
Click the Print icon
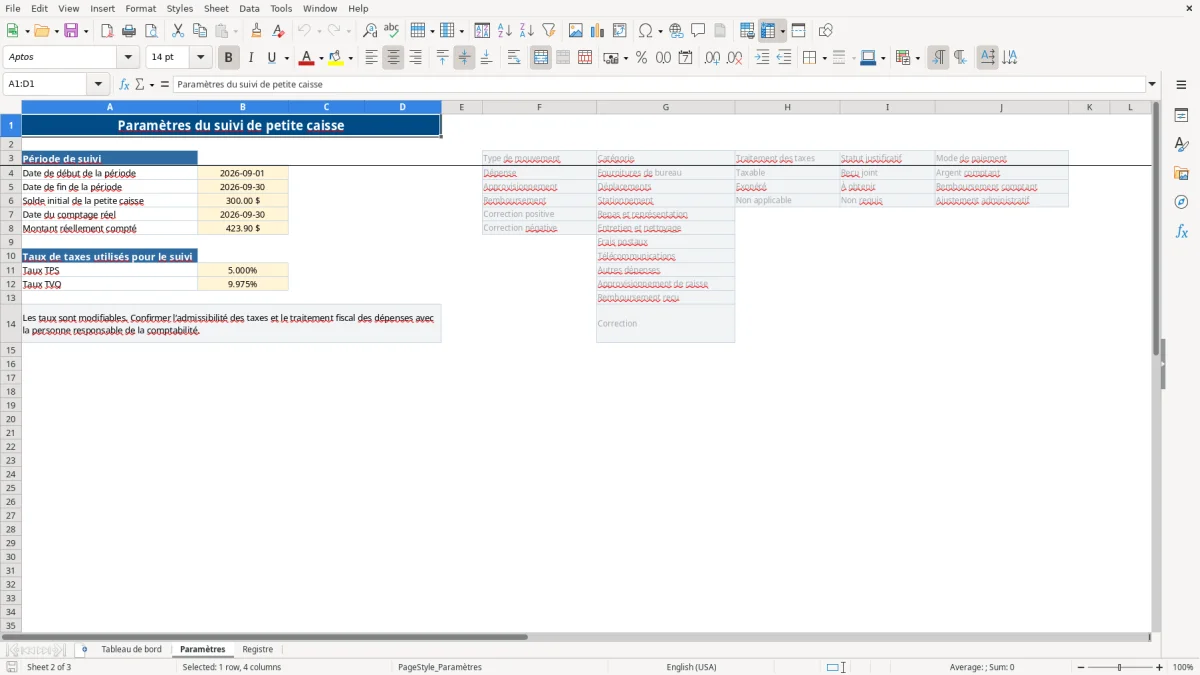point(129,31)
